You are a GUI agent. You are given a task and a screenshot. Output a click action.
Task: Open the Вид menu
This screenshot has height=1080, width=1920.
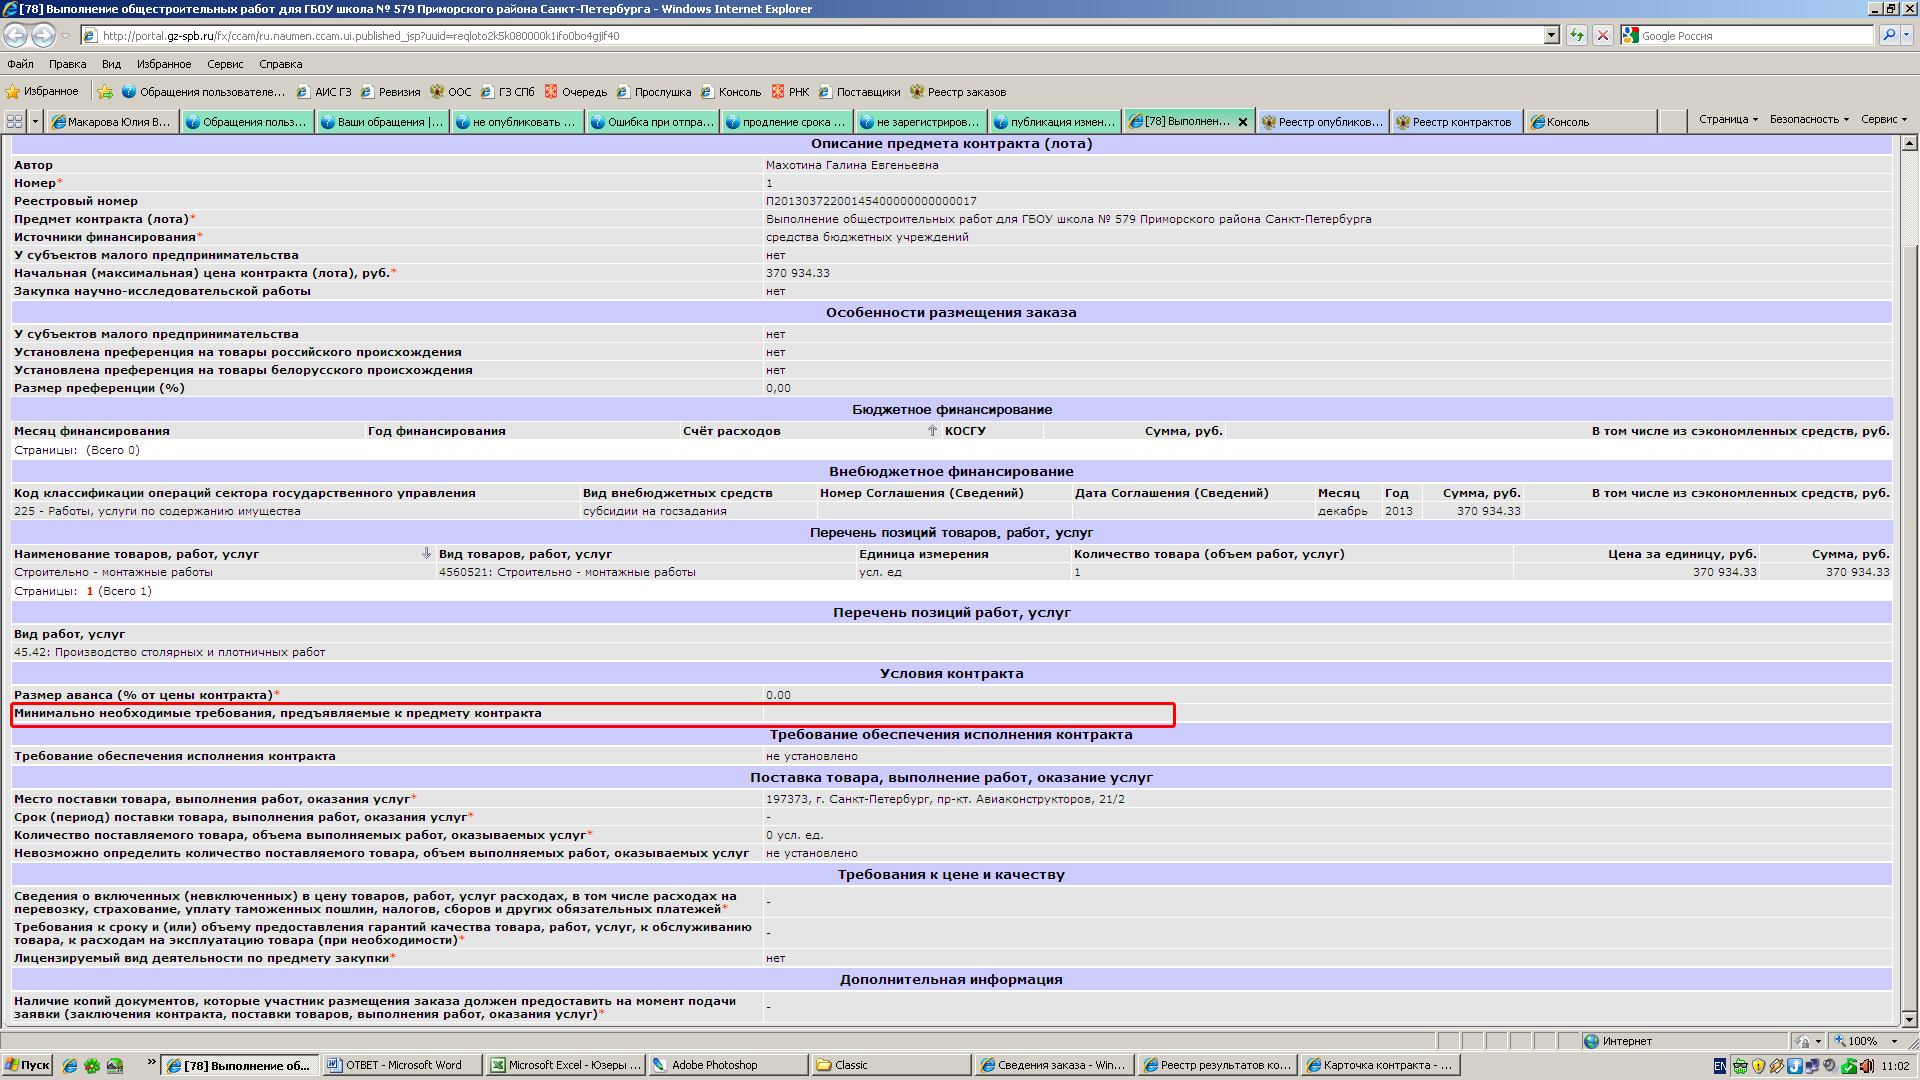click(111, 64)
